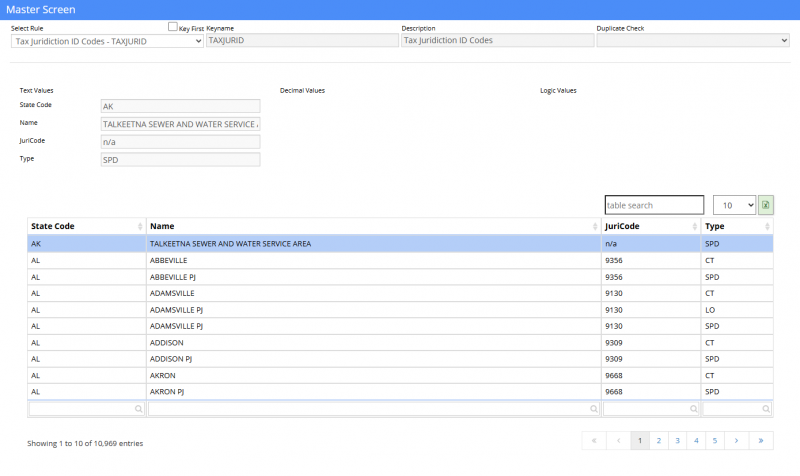Click the Excel export icon
The width and height of the screenshot is (800, 476).
(x=766, y=205)
